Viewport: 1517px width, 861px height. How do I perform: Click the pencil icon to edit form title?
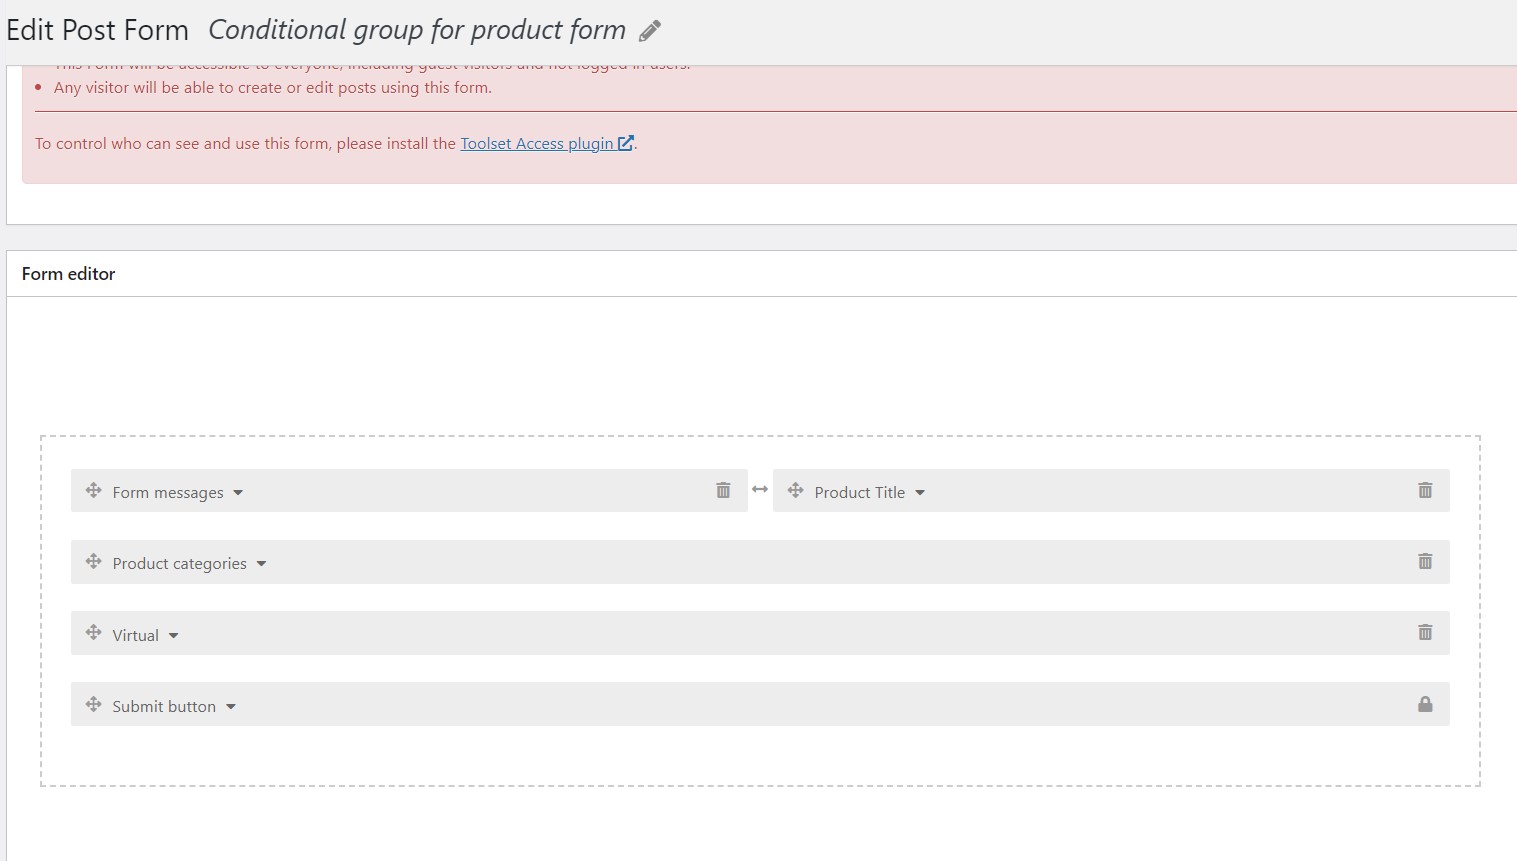click(x=650, y=31)
